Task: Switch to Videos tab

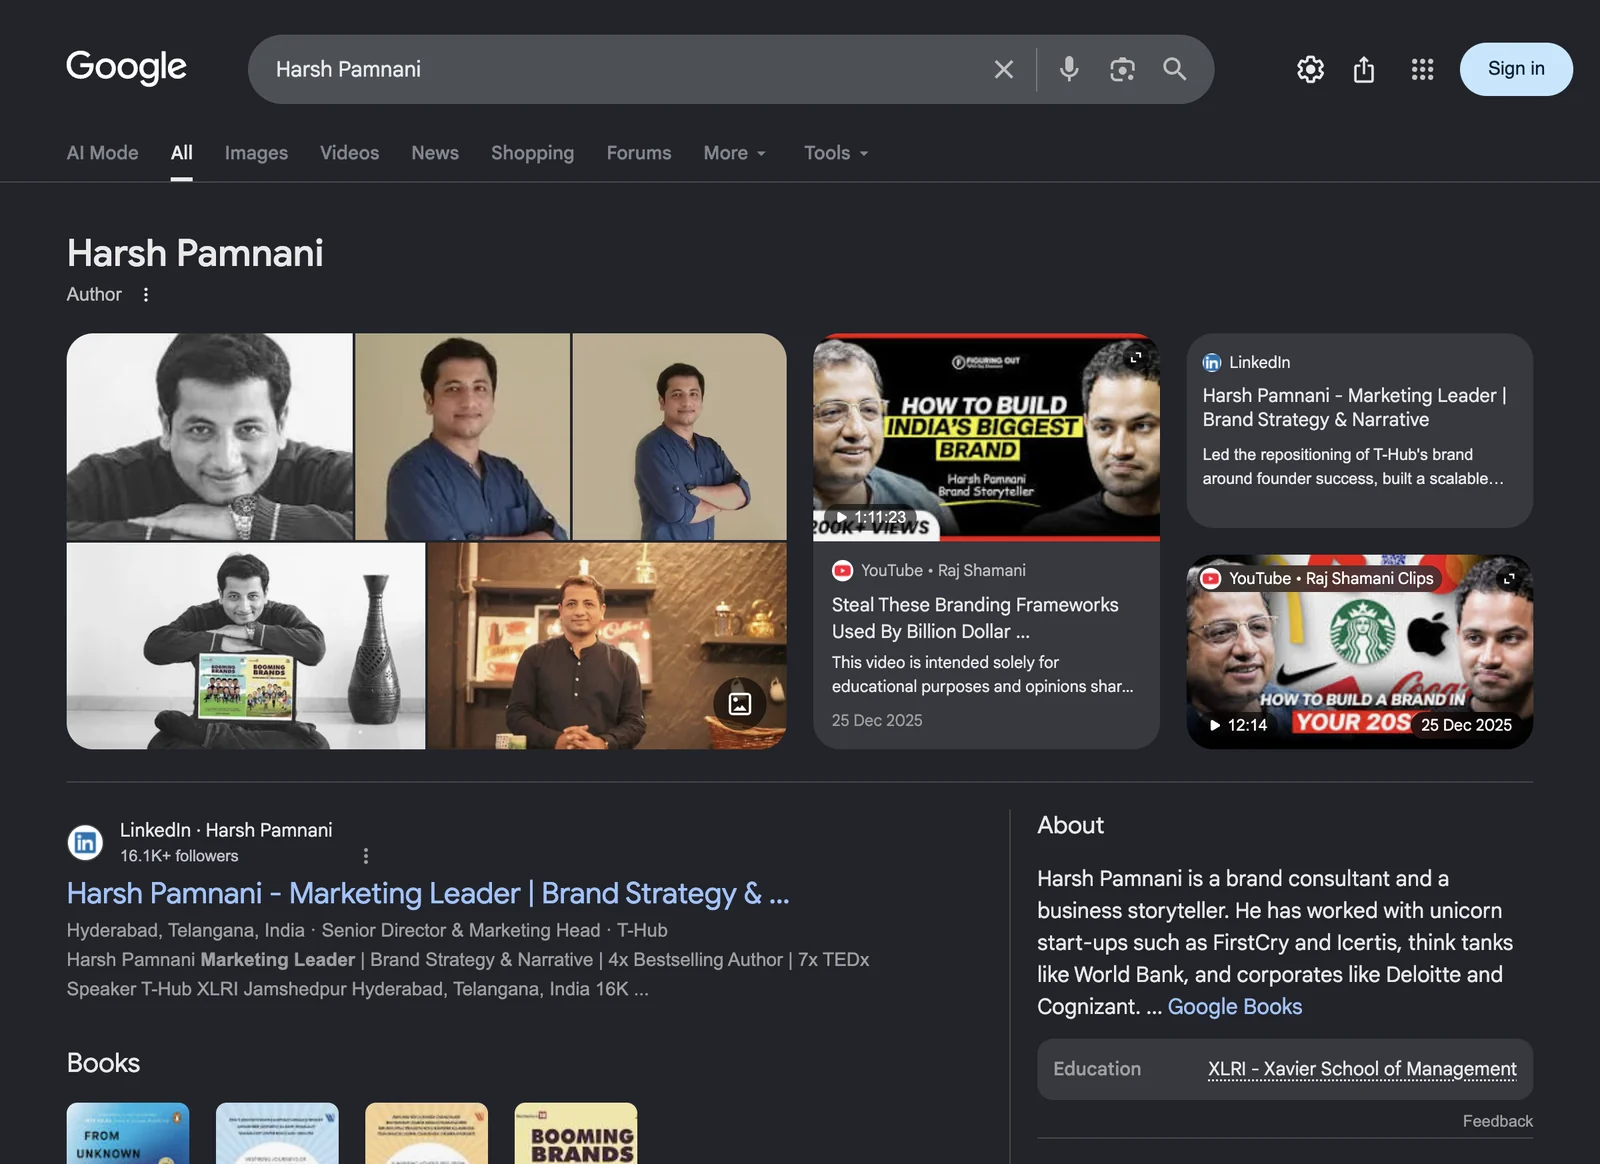Action: [349, 153]
